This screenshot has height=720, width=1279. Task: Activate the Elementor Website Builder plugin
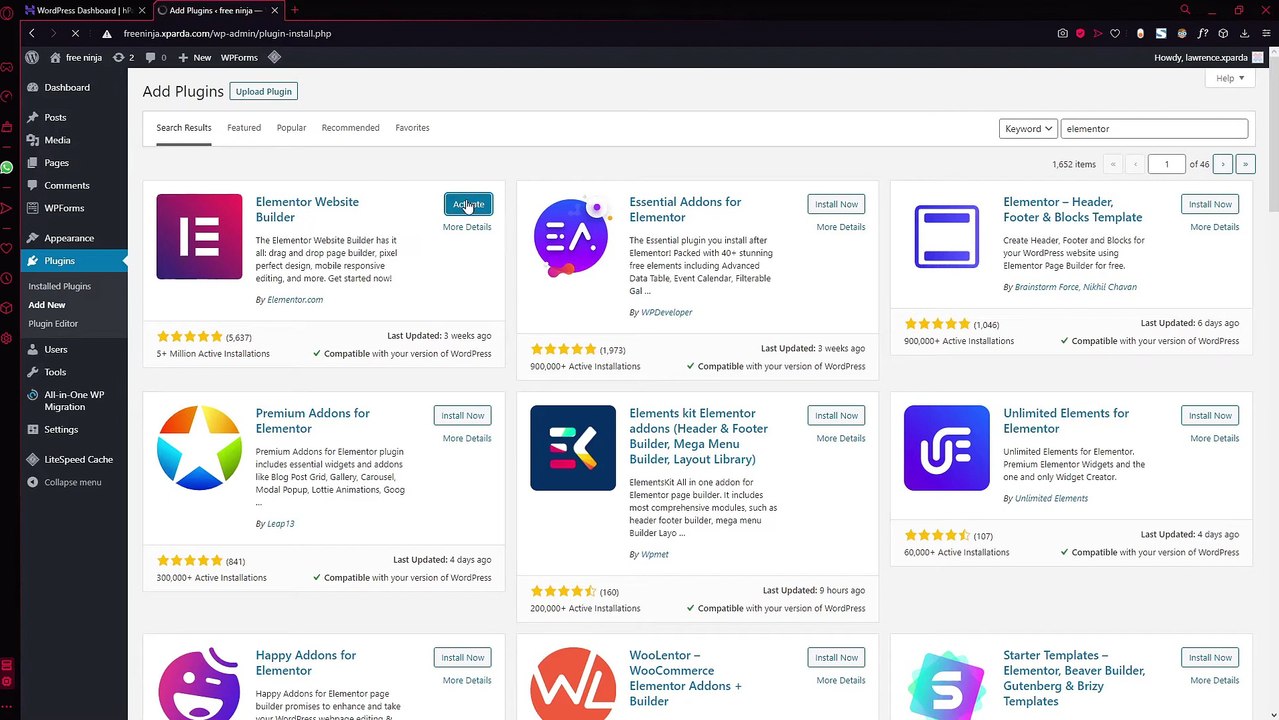468,204
